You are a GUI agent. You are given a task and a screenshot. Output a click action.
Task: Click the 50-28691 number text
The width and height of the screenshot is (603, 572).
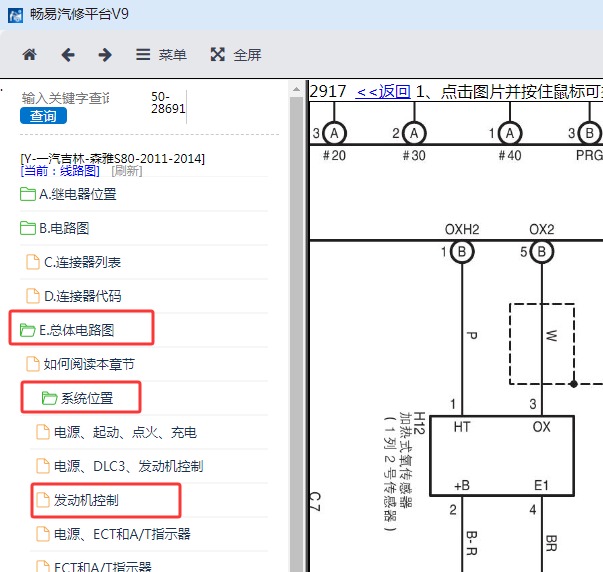(x=168, y=102)
